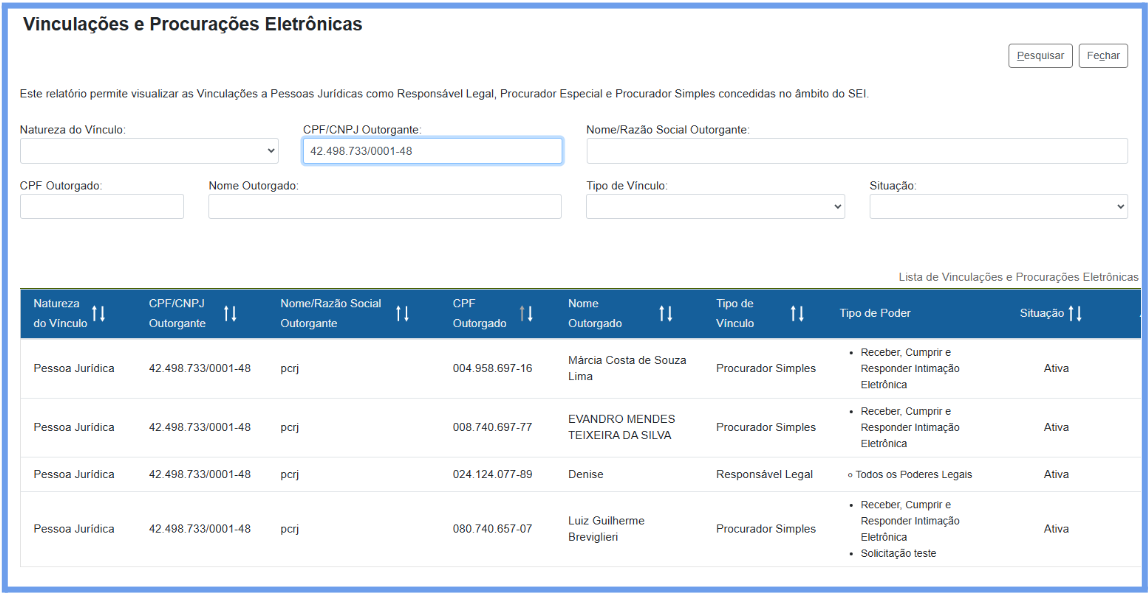Expand the Tipo de Vínculo filter dropdown
This screenshot has height=594, width=1148.
[715, 206]
